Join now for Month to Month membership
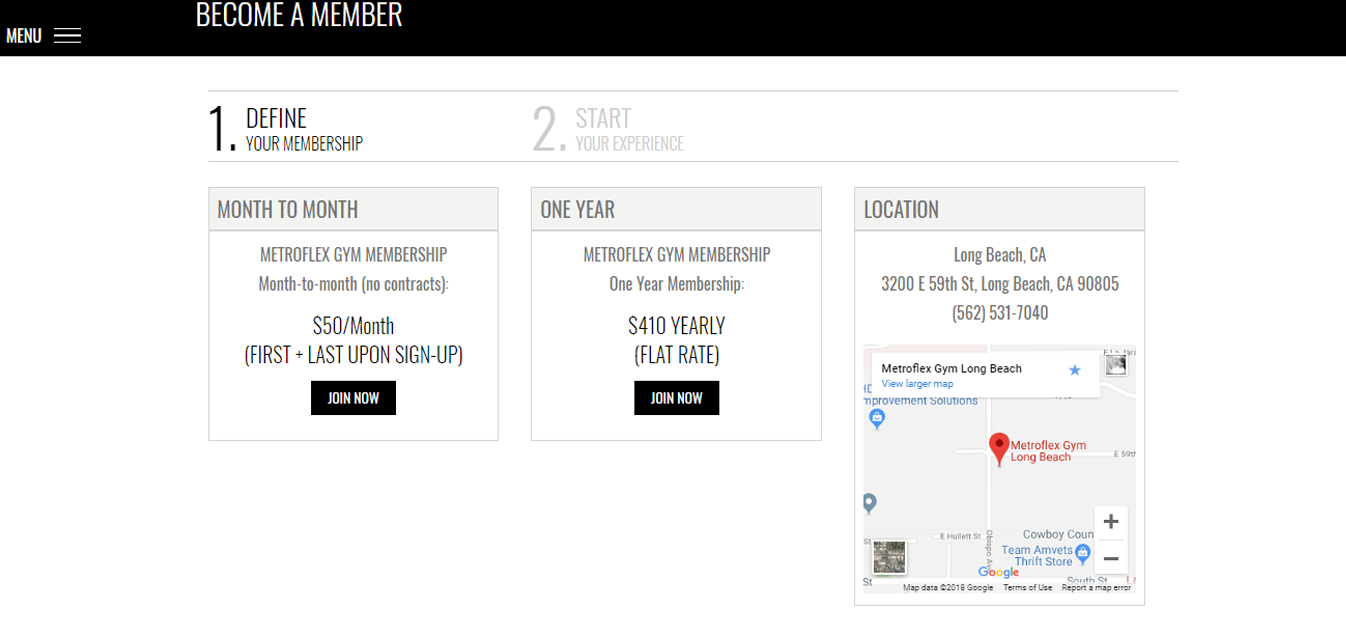This screenshot has width=1346, height=619. tap(353, 398)
